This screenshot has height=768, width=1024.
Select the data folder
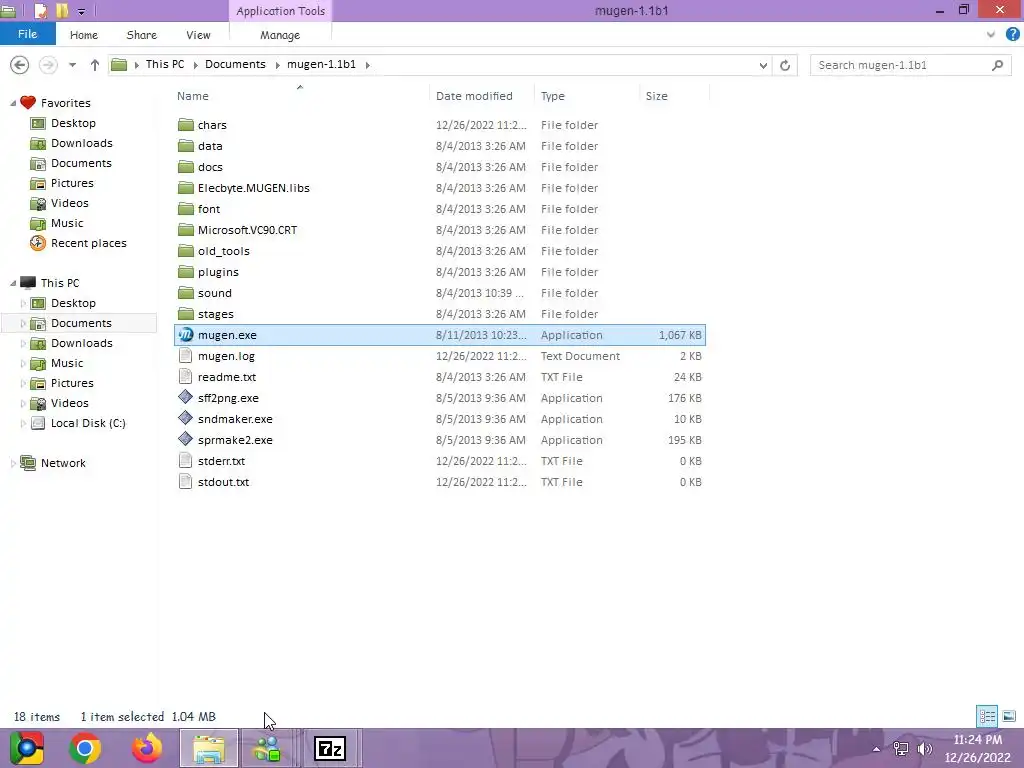(x=210, y=146)
